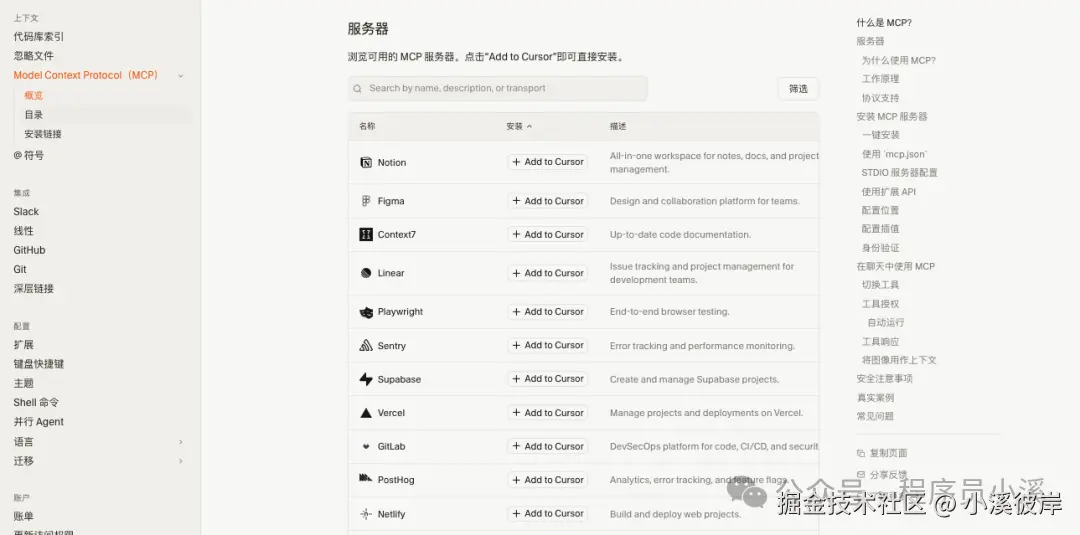Focus the server search field
Viewport: 1080px width, 535px height.
click(497, 89)
